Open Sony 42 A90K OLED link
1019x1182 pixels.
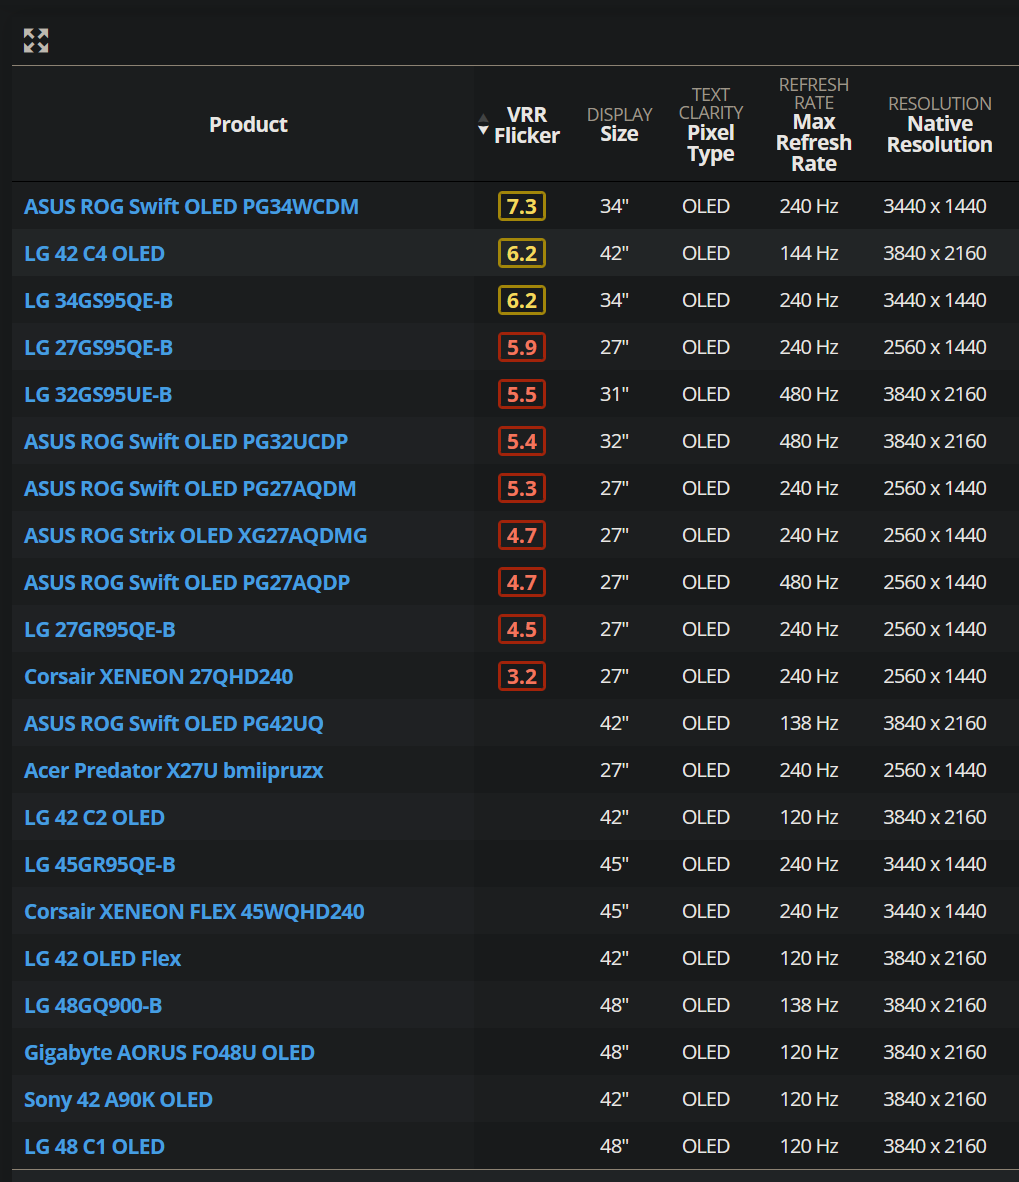tap(118, 1100)
